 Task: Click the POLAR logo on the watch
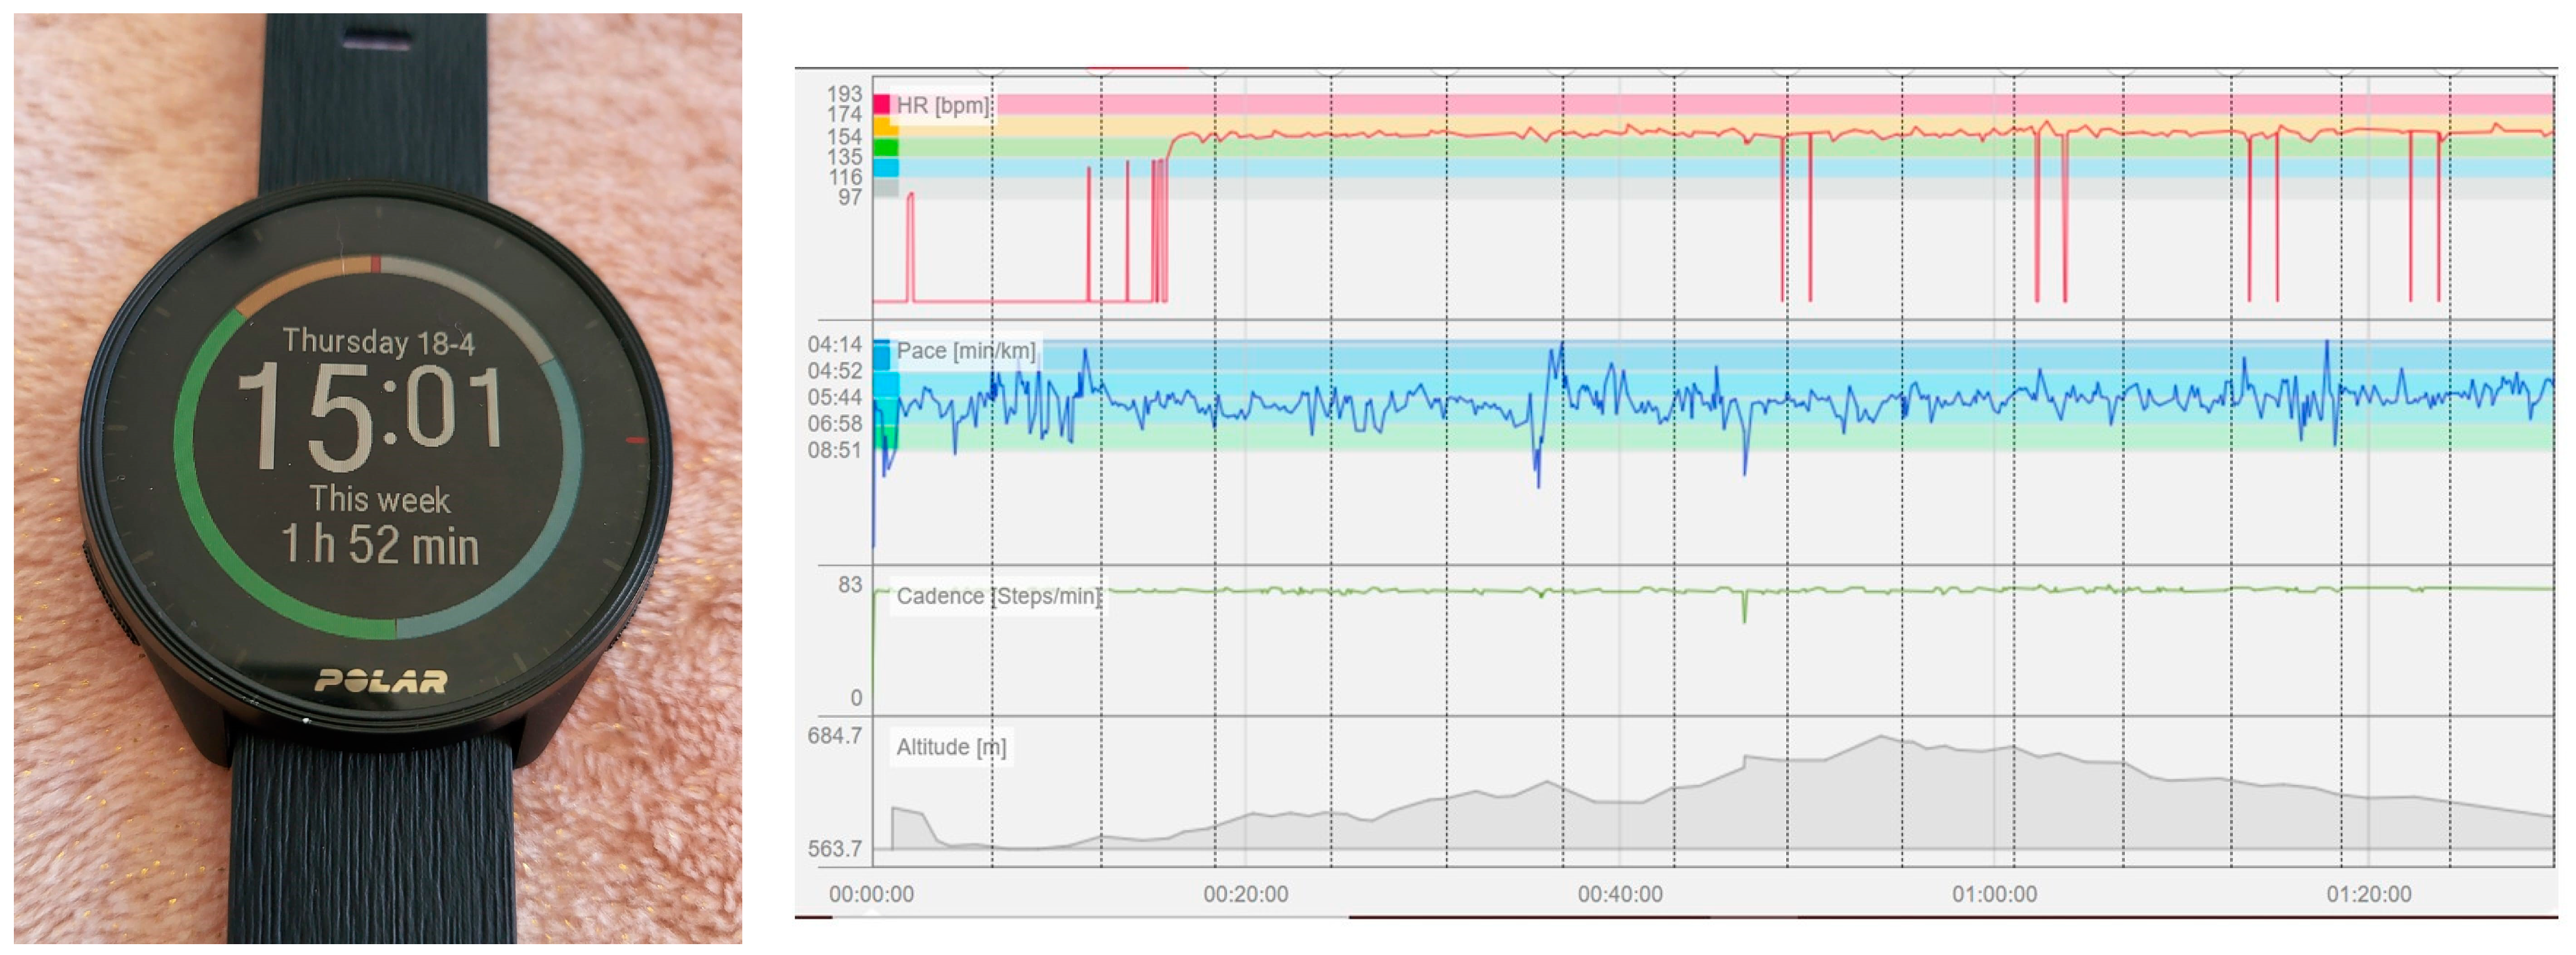381,682
